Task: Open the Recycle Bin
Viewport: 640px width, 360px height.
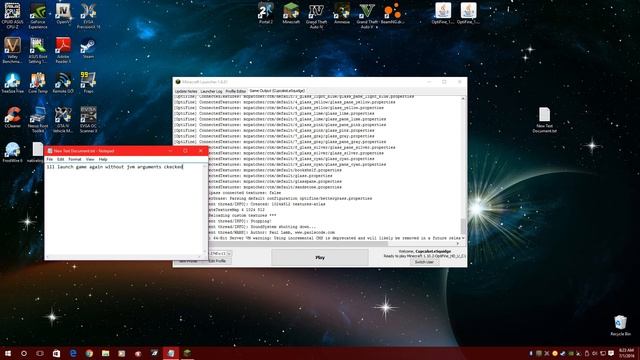Action: click(x=620, y=325)
